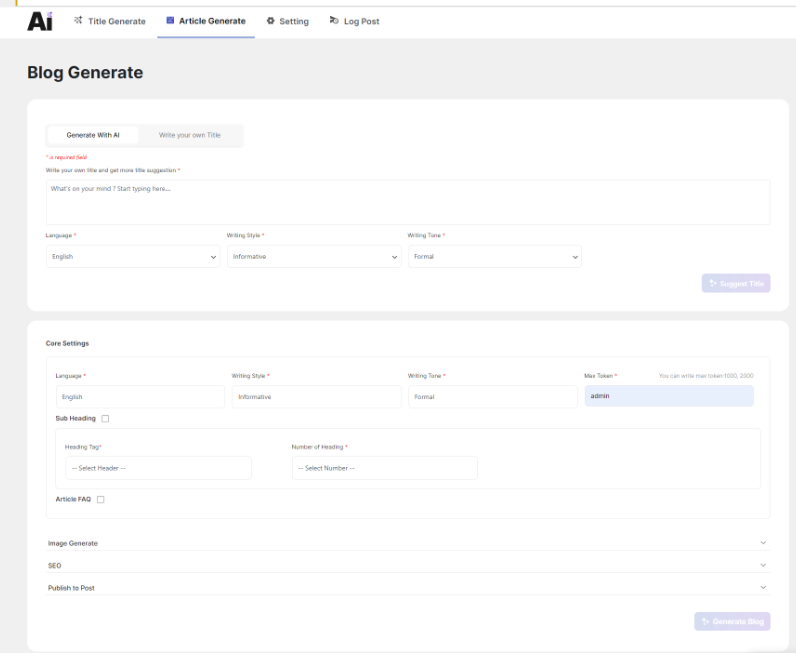Expand the Publish to Post section
Viewport: 796px width, 653px height.
(x=408, y=587)
